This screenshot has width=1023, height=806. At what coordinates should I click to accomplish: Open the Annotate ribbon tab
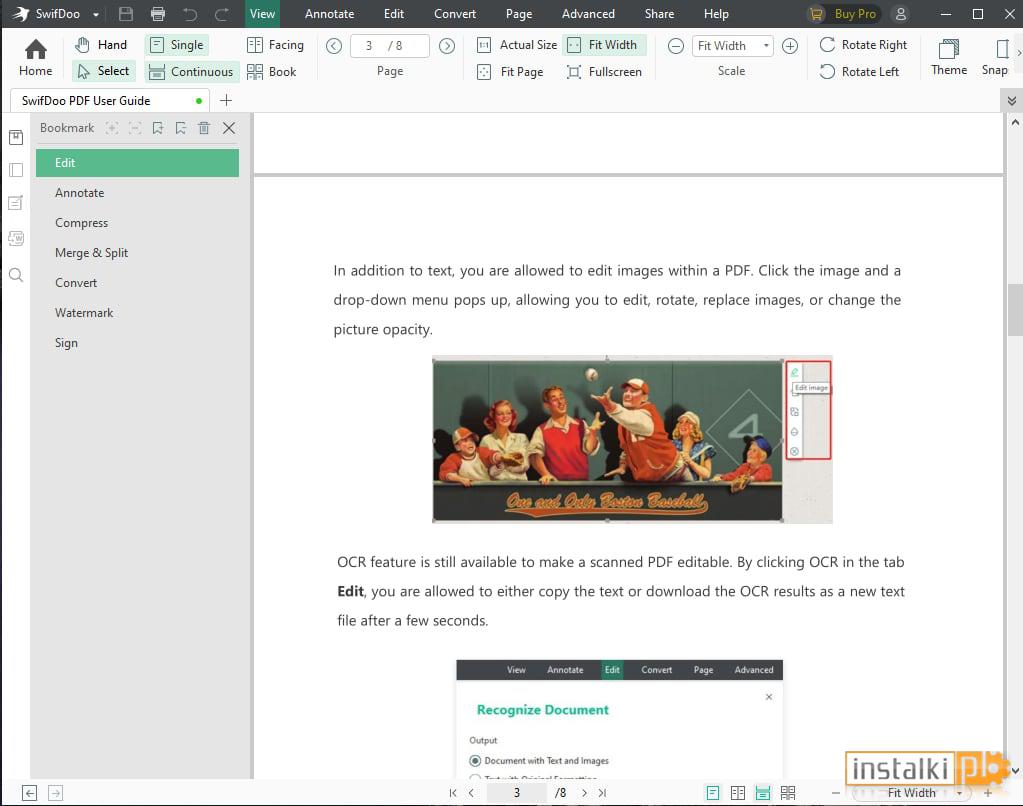329,14
